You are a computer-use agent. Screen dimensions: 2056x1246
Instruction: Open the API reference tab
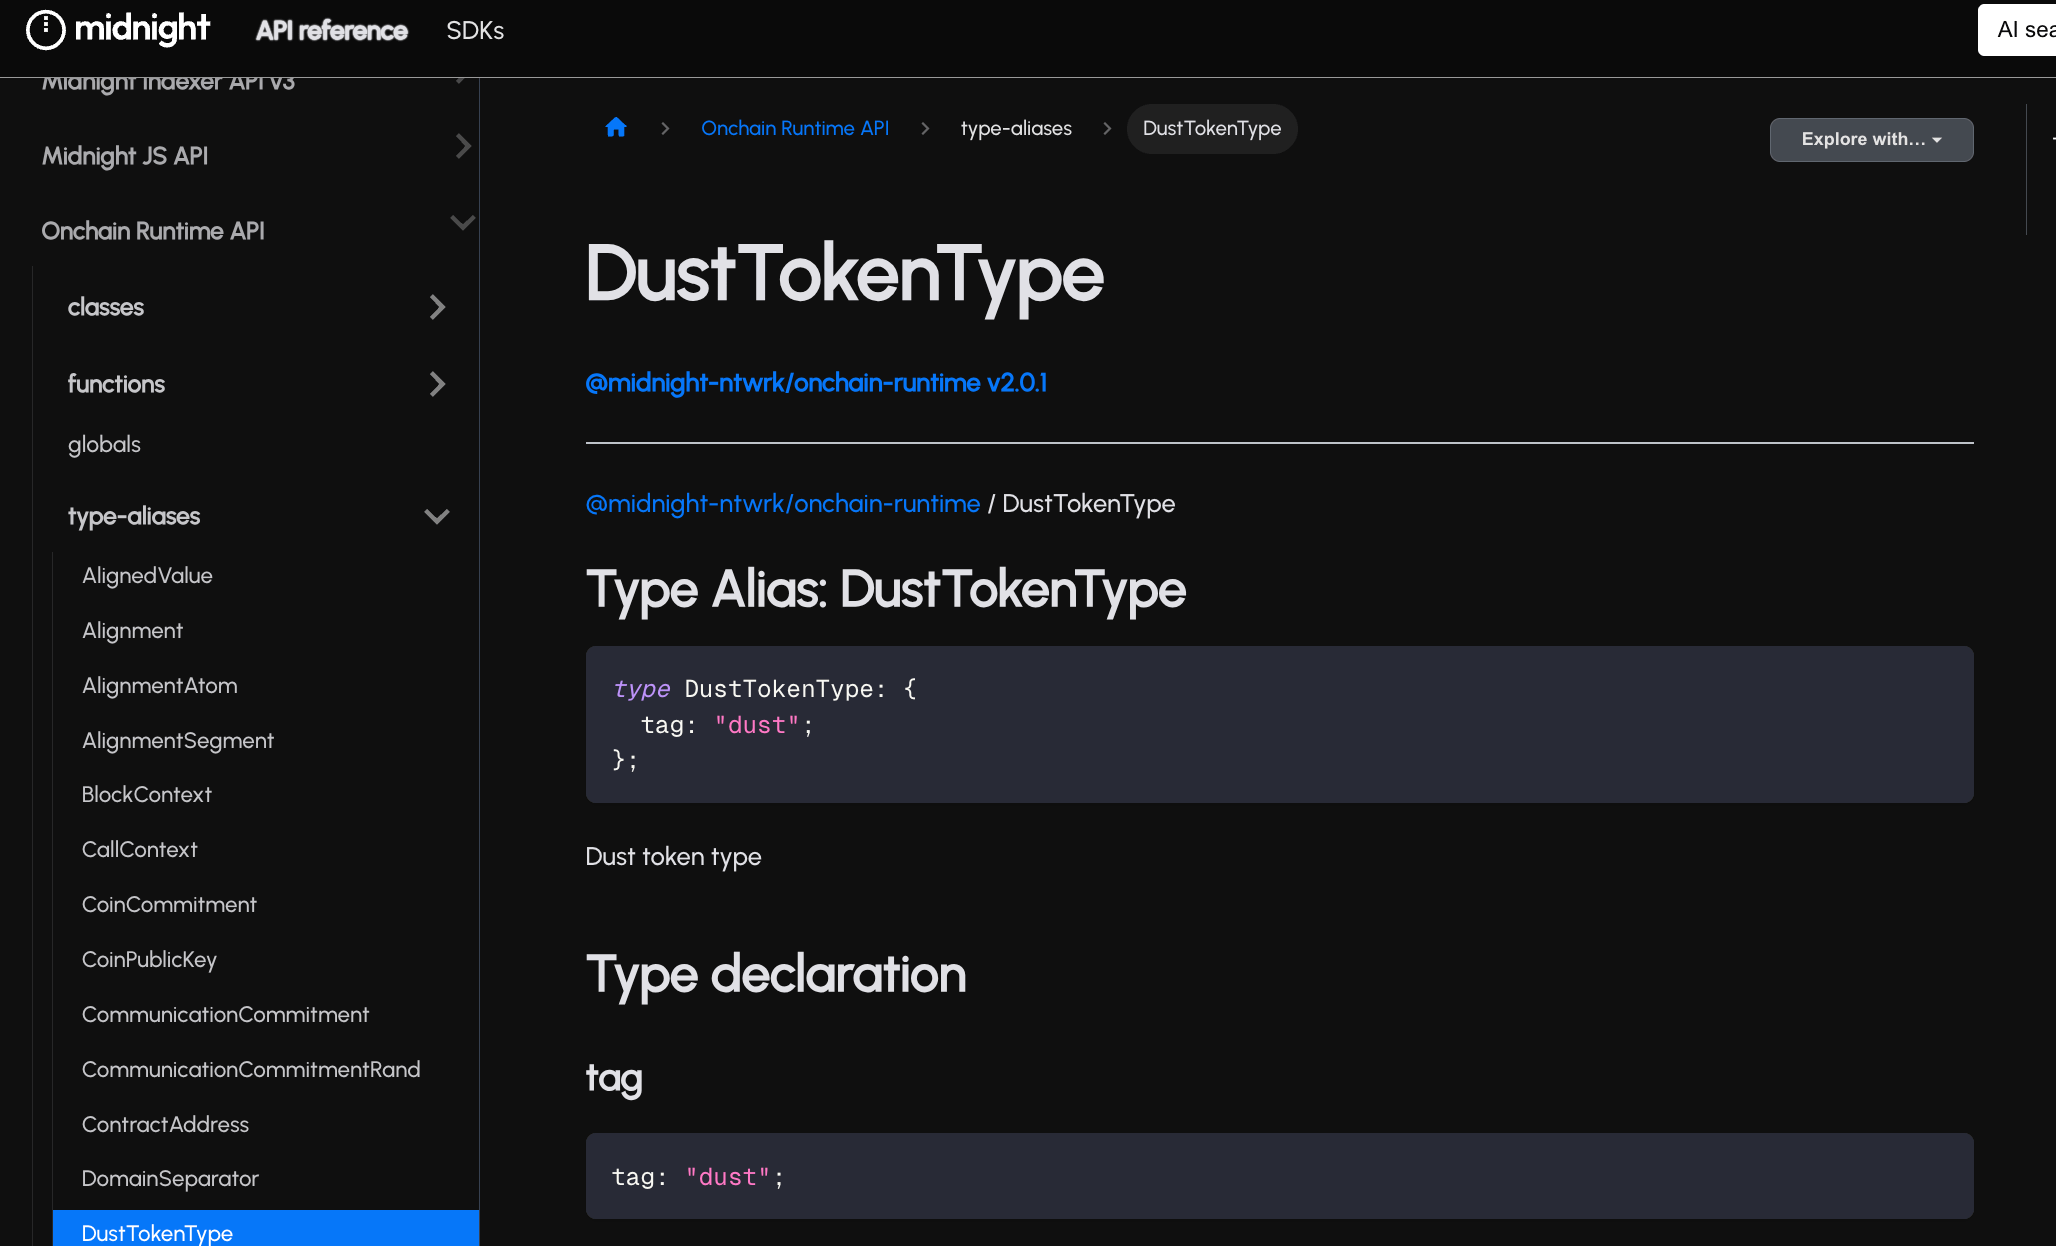(x=332, y=31)
